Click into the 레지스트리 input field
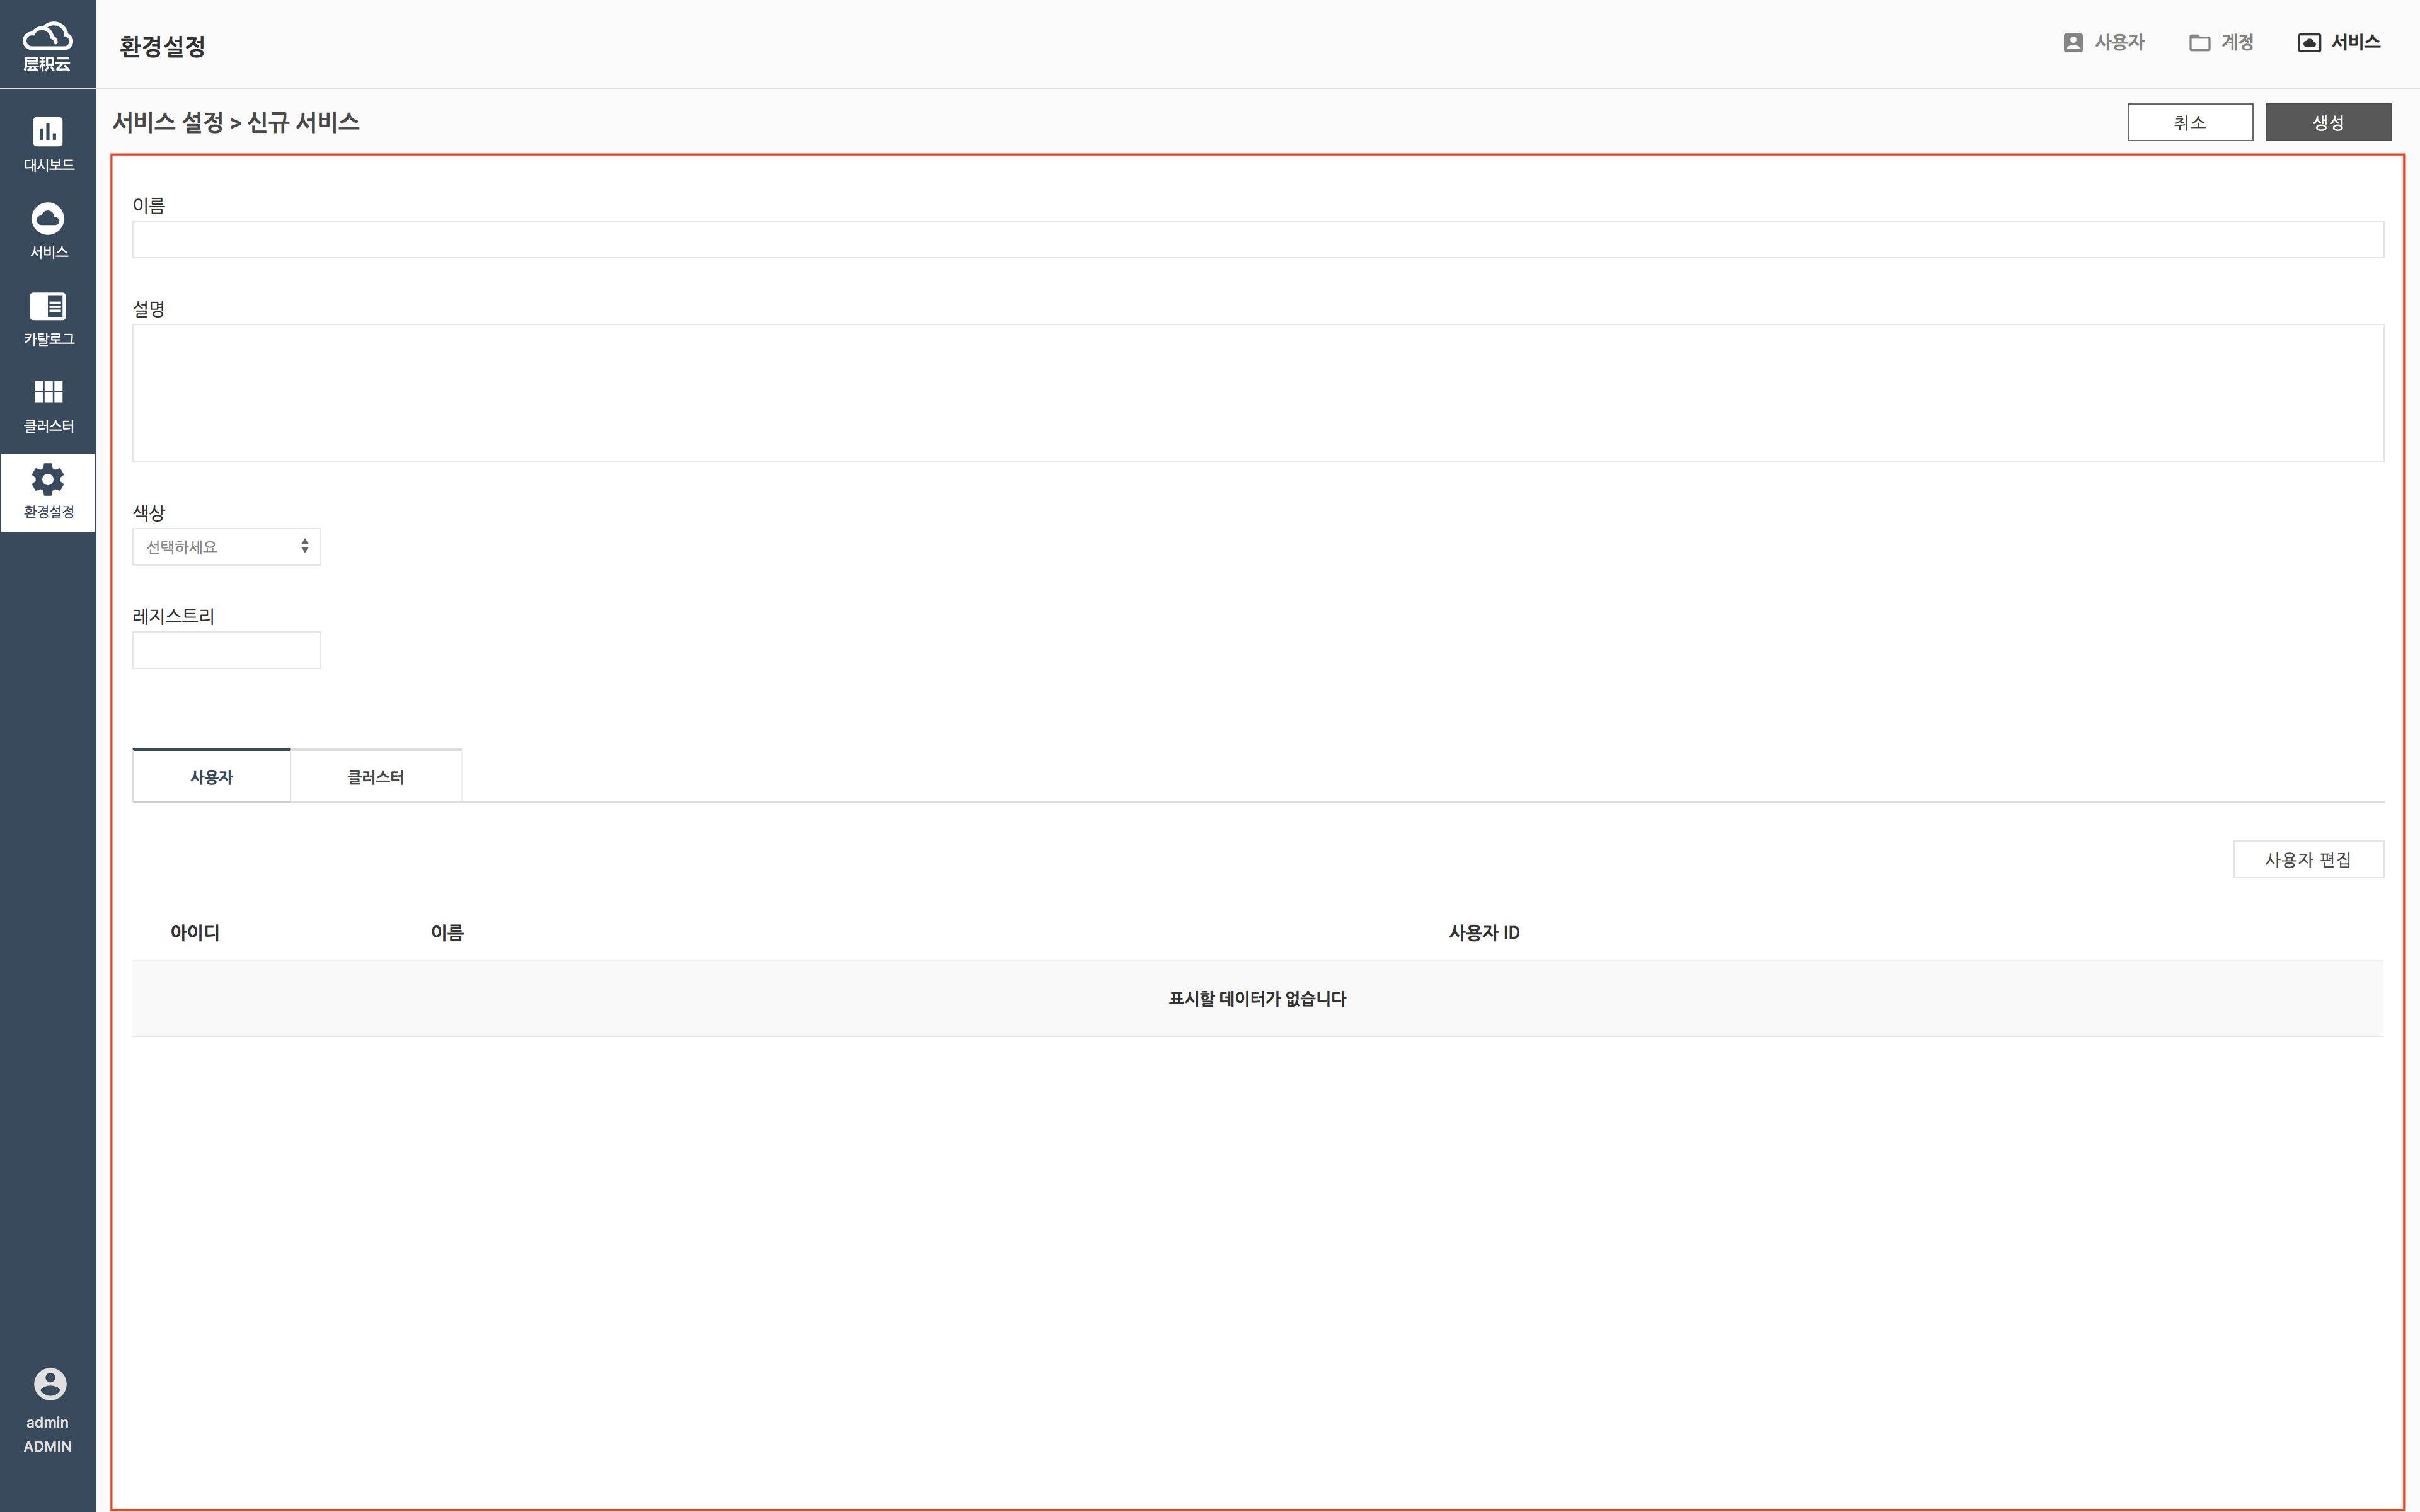The width and height of the screenshot is (2420, 1512). coord(226,650)
